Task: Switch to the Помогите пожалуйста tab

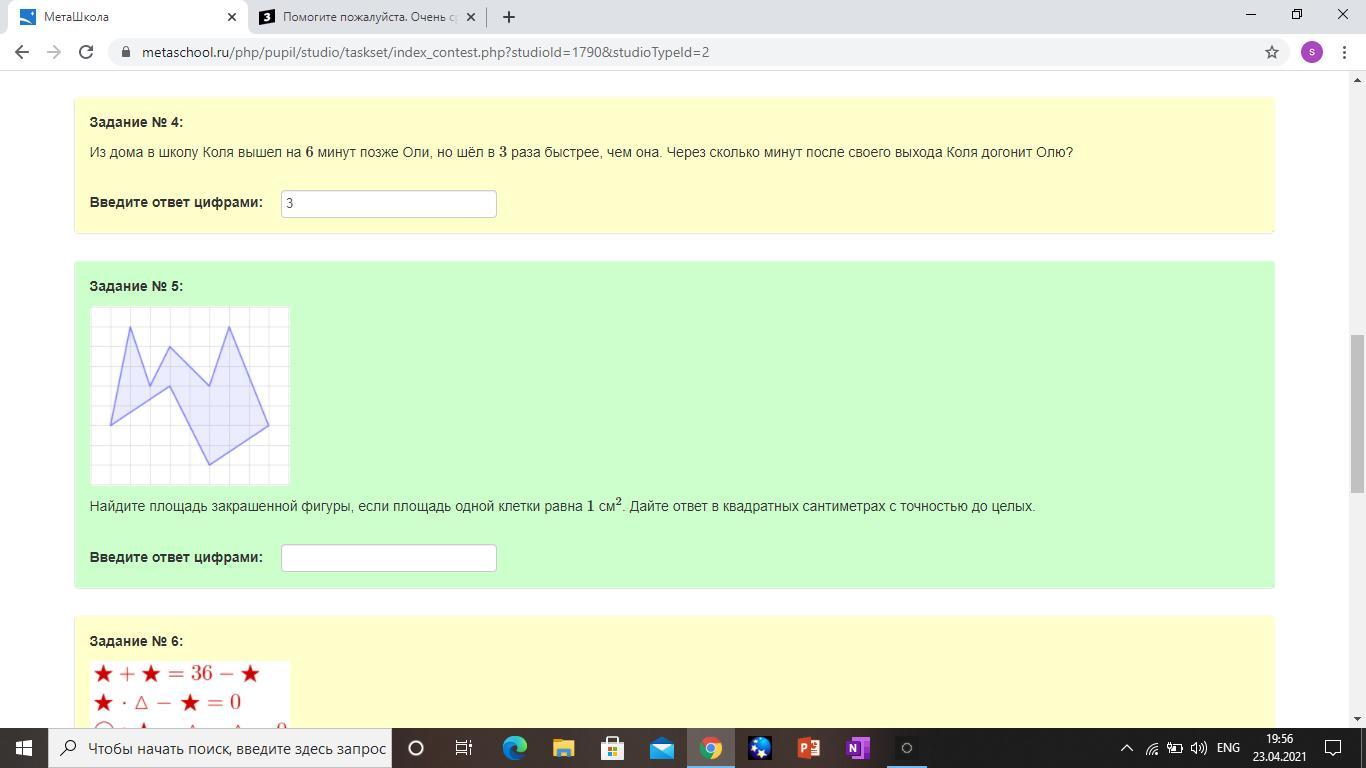Action: 367,17
